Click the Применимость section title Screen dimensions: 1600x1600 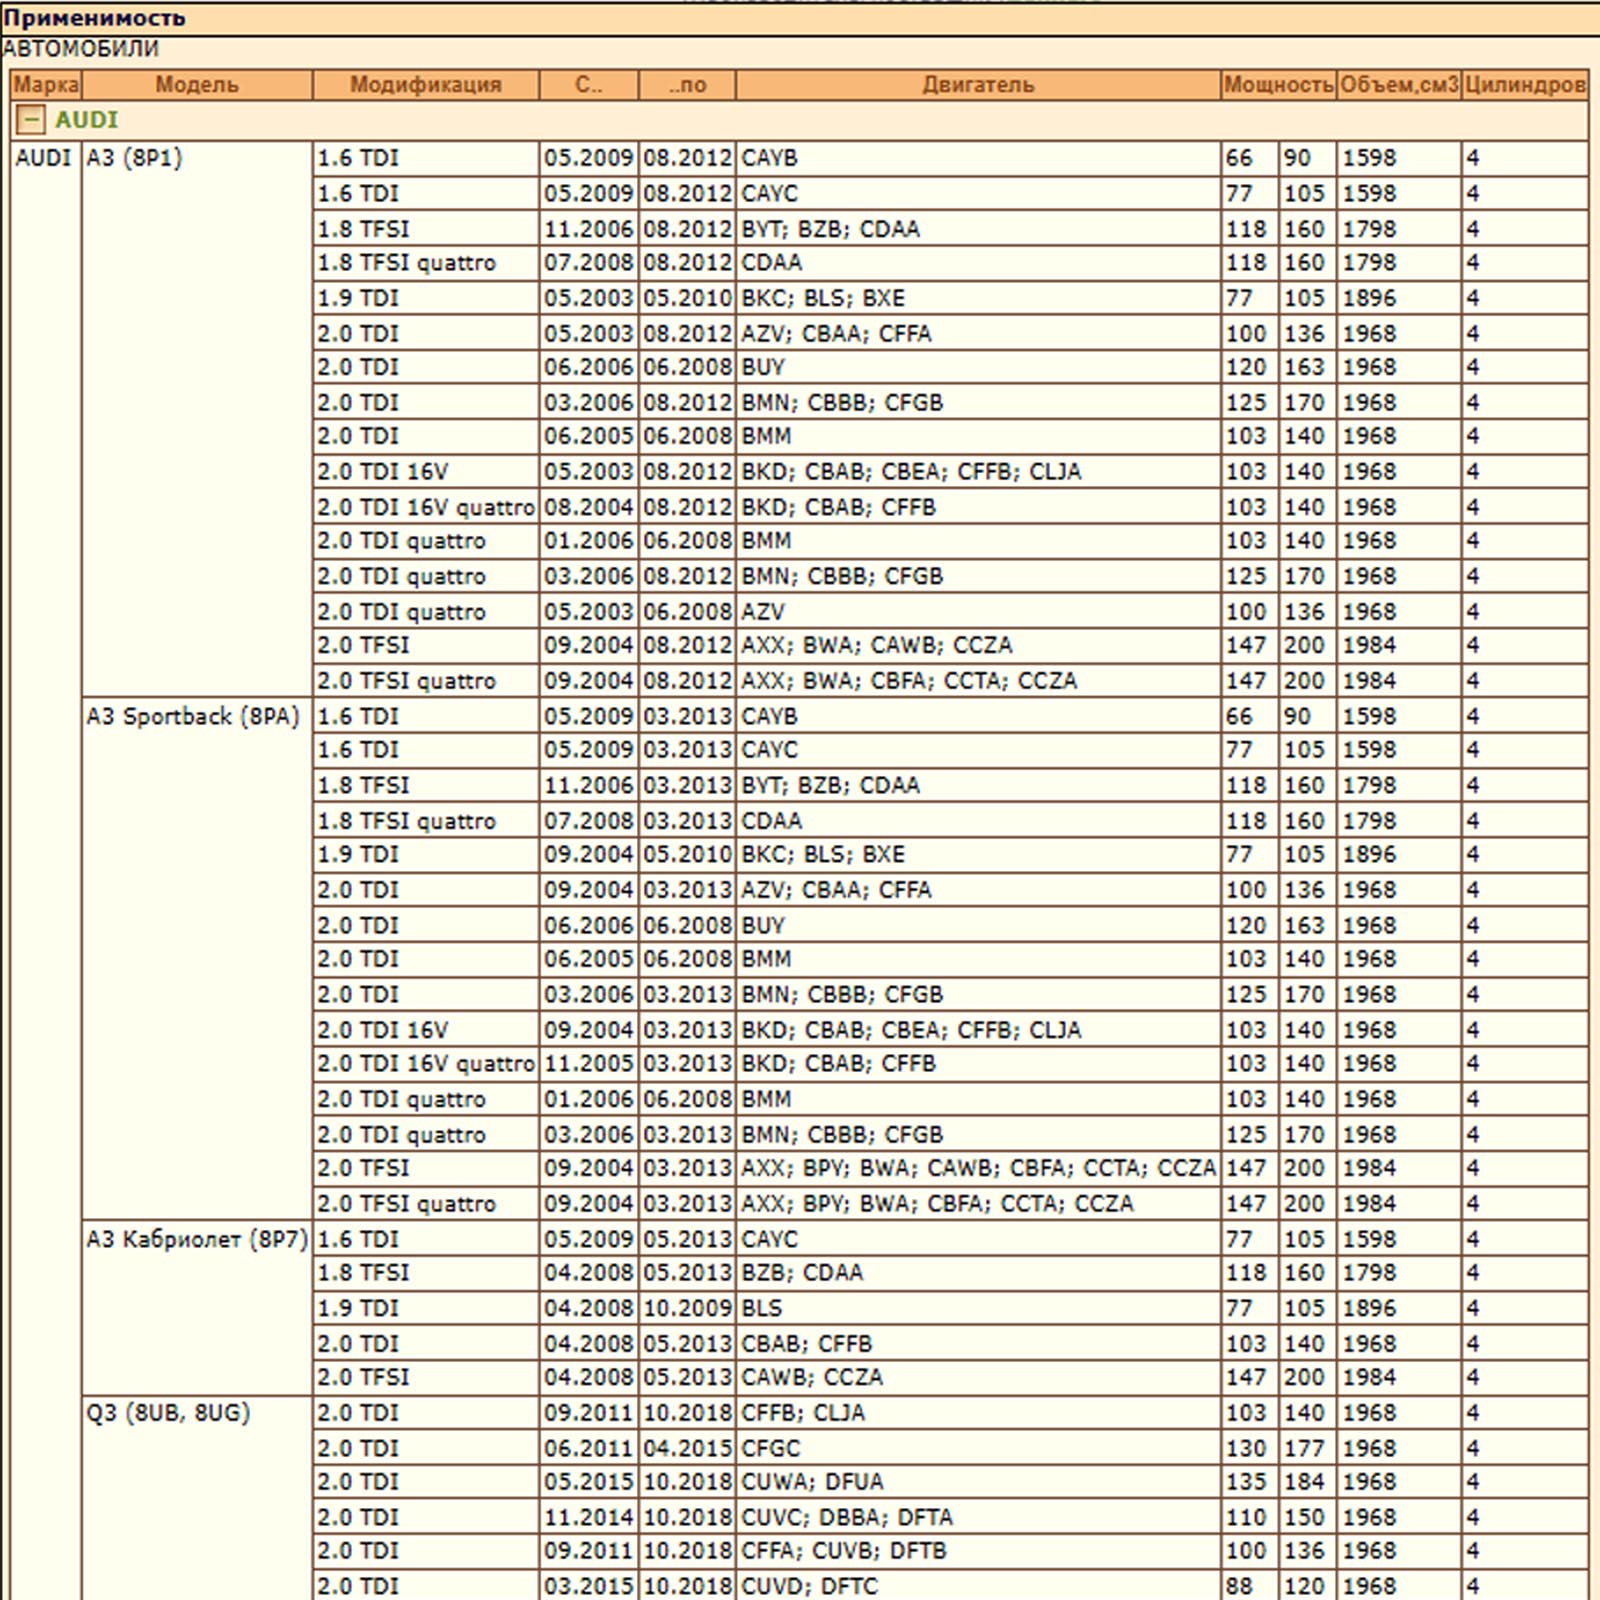pyautogui.click(x=93, y=18)
